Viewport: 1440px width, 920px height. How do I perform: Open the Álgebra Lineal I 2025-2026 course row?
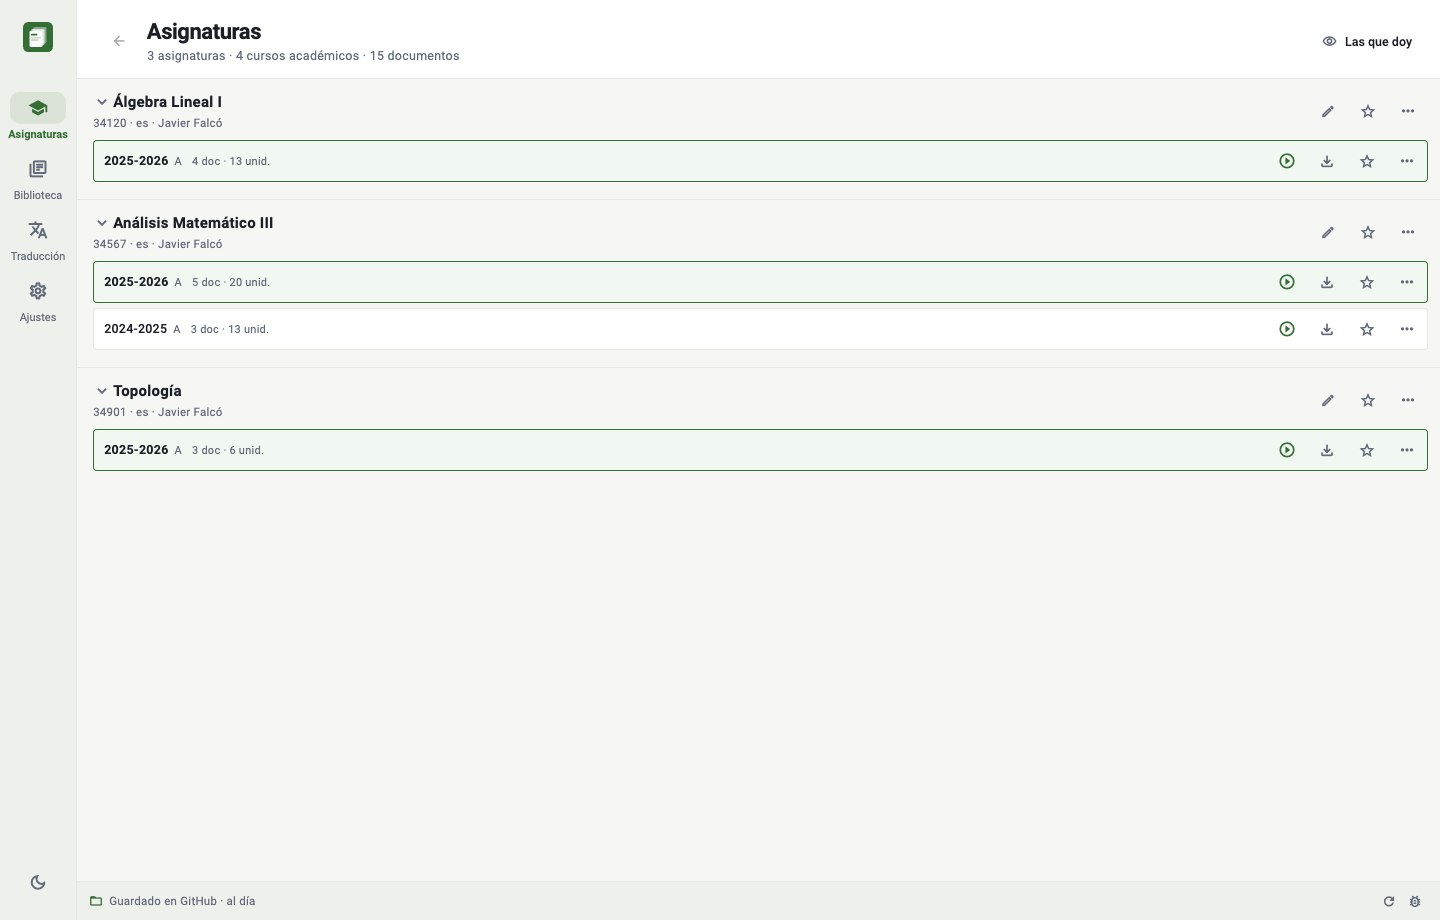tap(760, 161)
